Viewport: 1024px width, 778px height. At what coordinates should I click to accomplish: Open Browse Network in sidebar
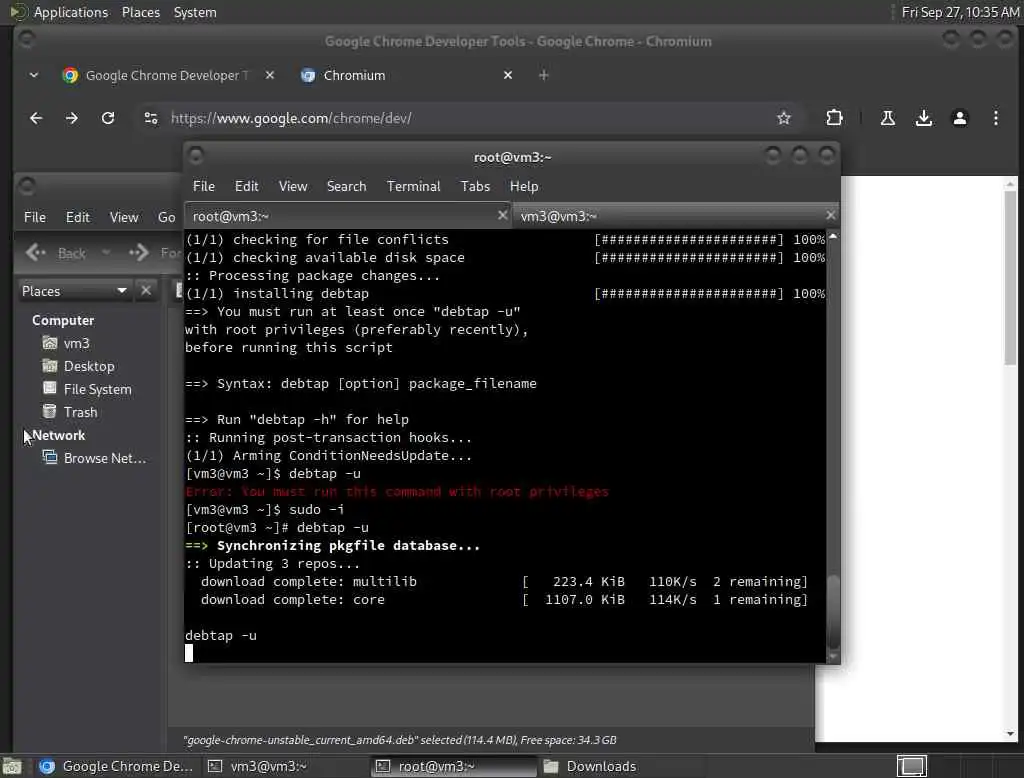click(x=95, y=458)
